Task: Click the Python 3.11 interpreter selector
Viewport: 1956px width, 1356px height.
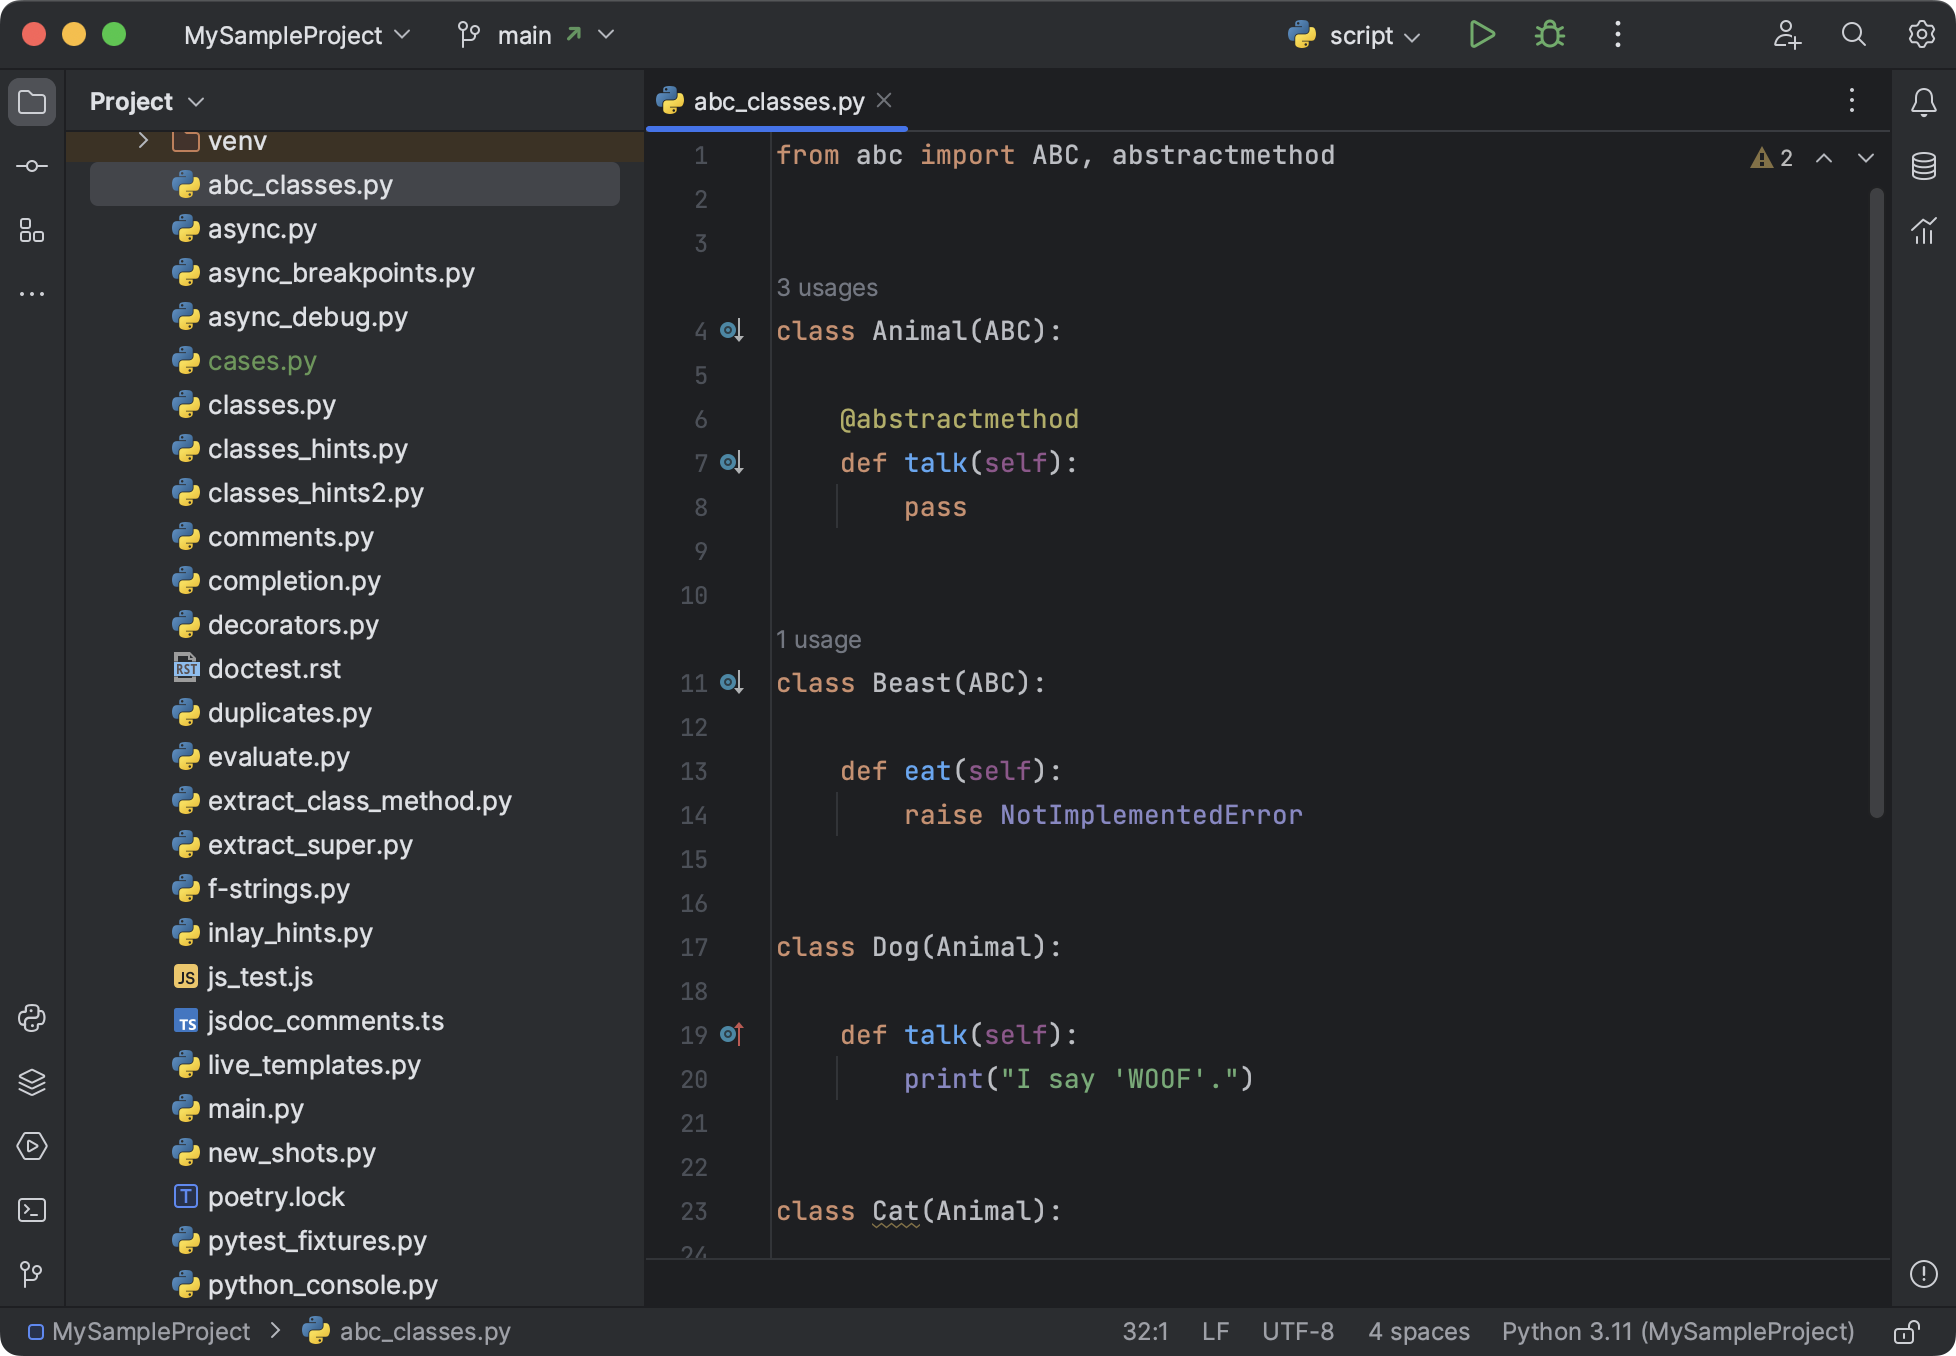Action: 1676,1331
